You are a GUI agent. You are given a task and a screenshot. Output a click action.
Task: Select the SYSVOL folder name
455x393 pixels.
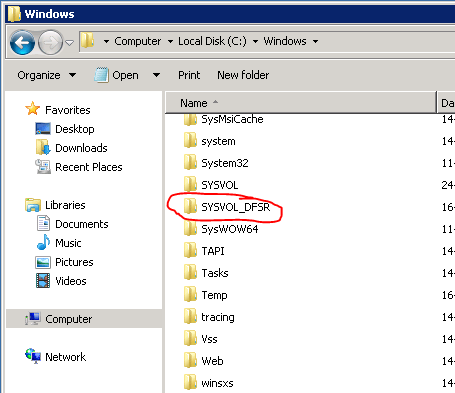(x=220, y=185)
